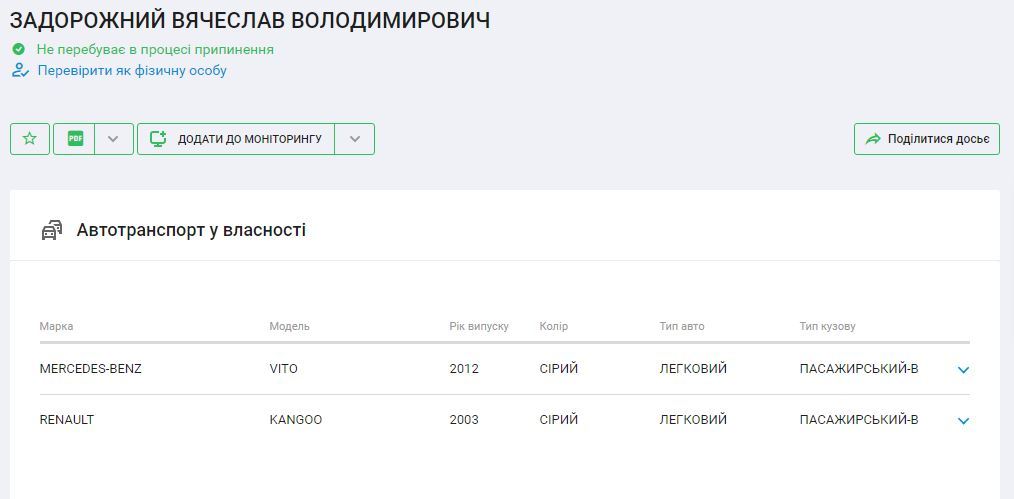Click the Модель column header

click(290, 326)
